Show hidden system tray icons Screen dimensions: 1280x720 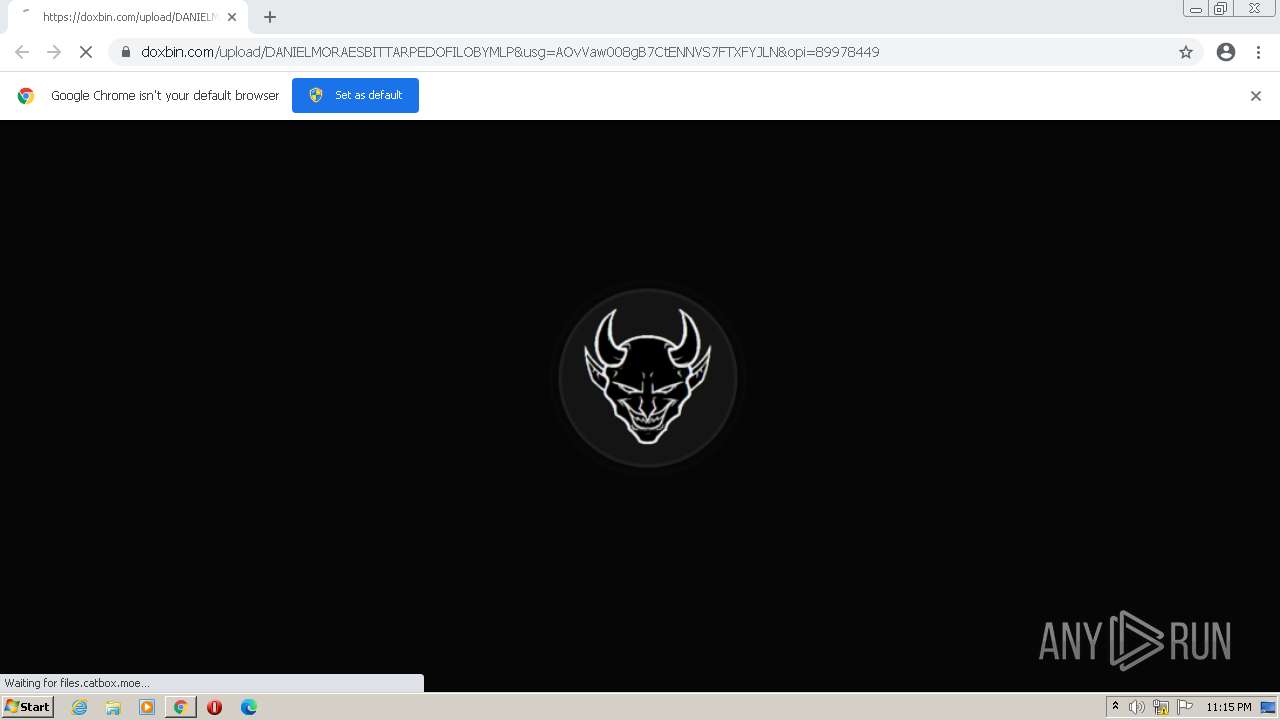(1115, 707)
